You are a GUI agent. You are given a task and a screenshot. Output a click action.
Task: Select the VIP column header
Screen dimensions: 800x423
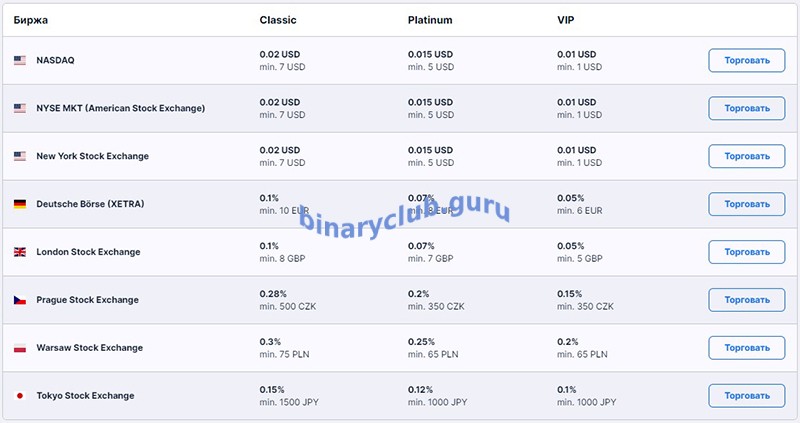567,20
